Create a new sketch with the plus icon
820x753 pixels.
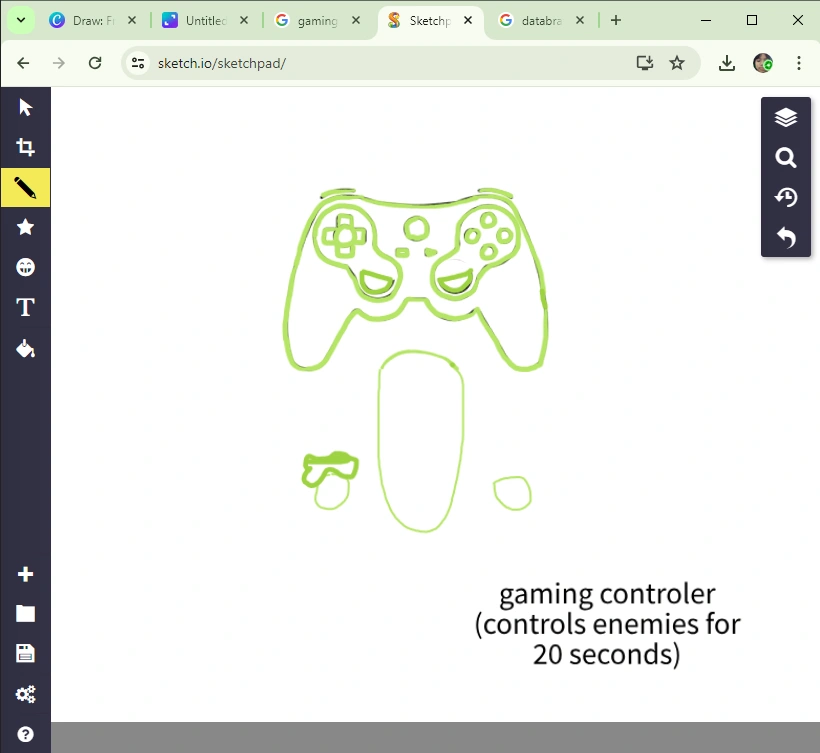tap(25, 573)
